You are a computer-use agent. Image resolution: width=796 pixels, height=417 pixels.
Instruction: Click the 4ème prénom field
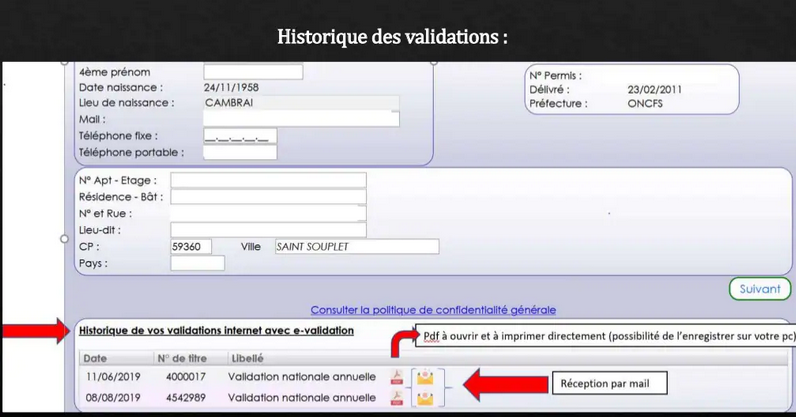coord(253,72)
